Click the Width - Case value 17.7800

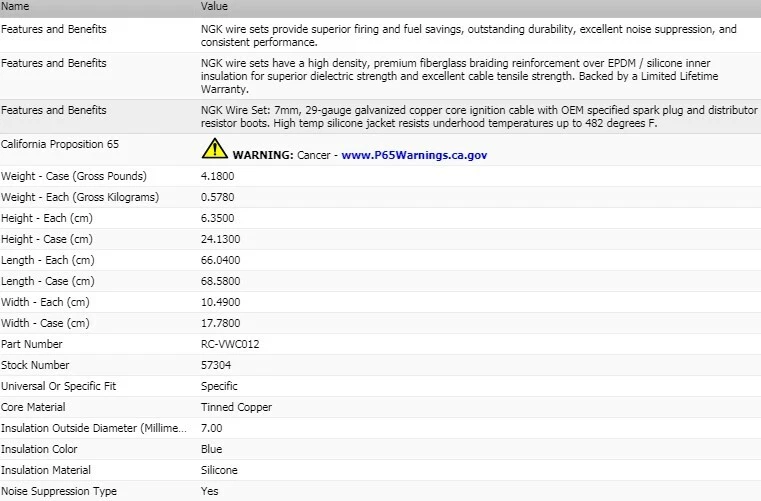pyautogui.click(x=220, y=323)
